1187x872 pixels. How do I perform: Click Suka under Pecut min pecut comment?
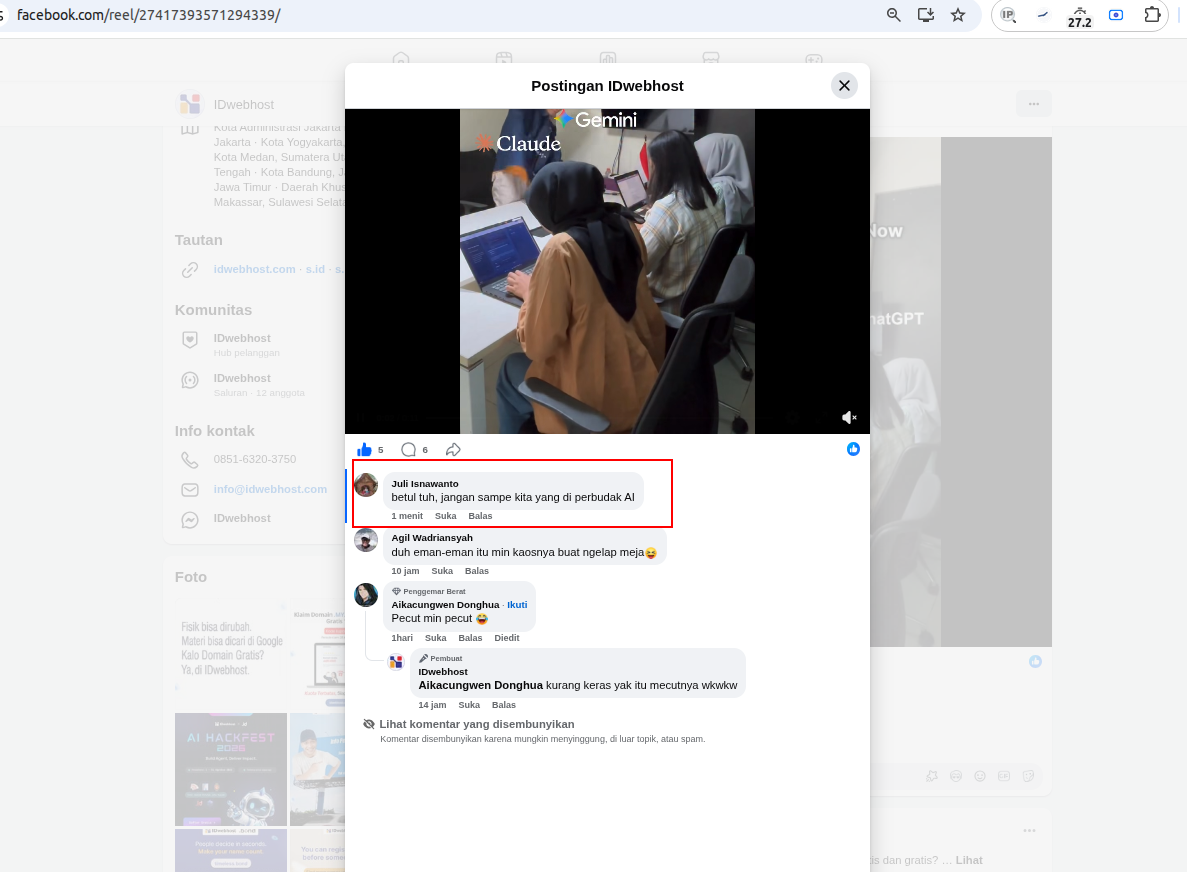pyautogui.click(x=435, y=637)
